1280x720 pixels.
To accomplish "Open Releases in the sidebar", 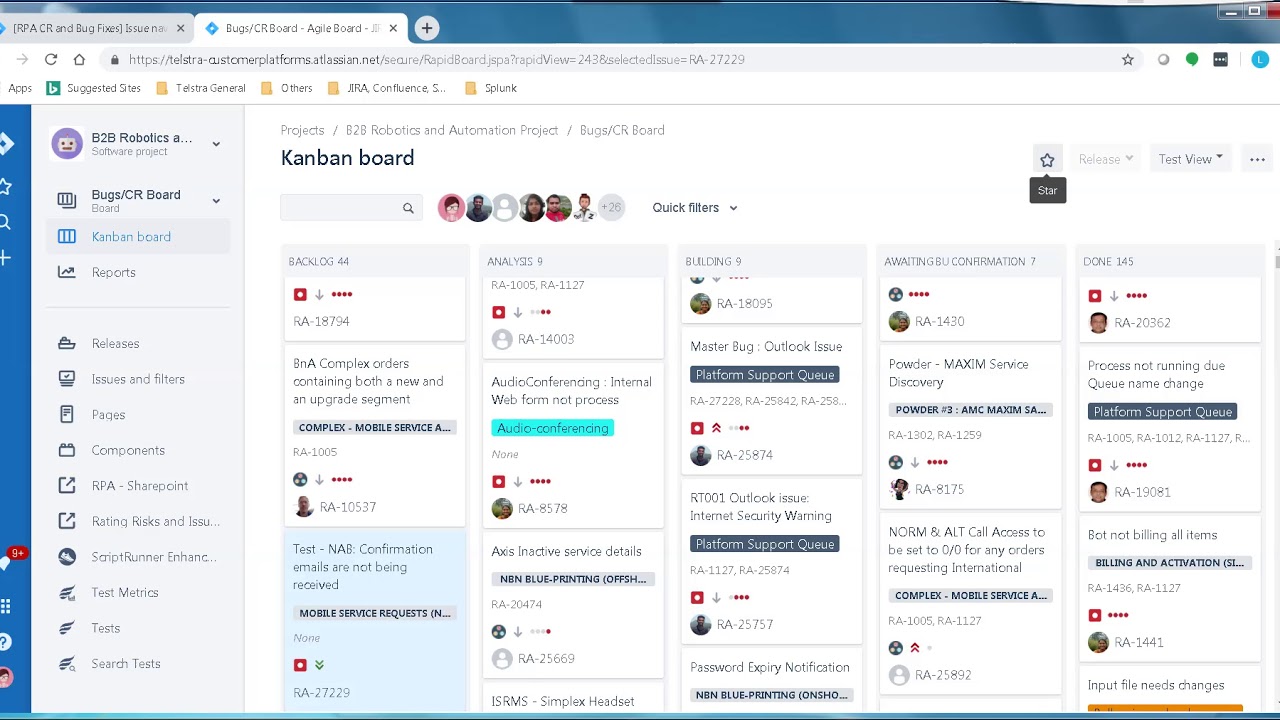I will pos(116,343).
